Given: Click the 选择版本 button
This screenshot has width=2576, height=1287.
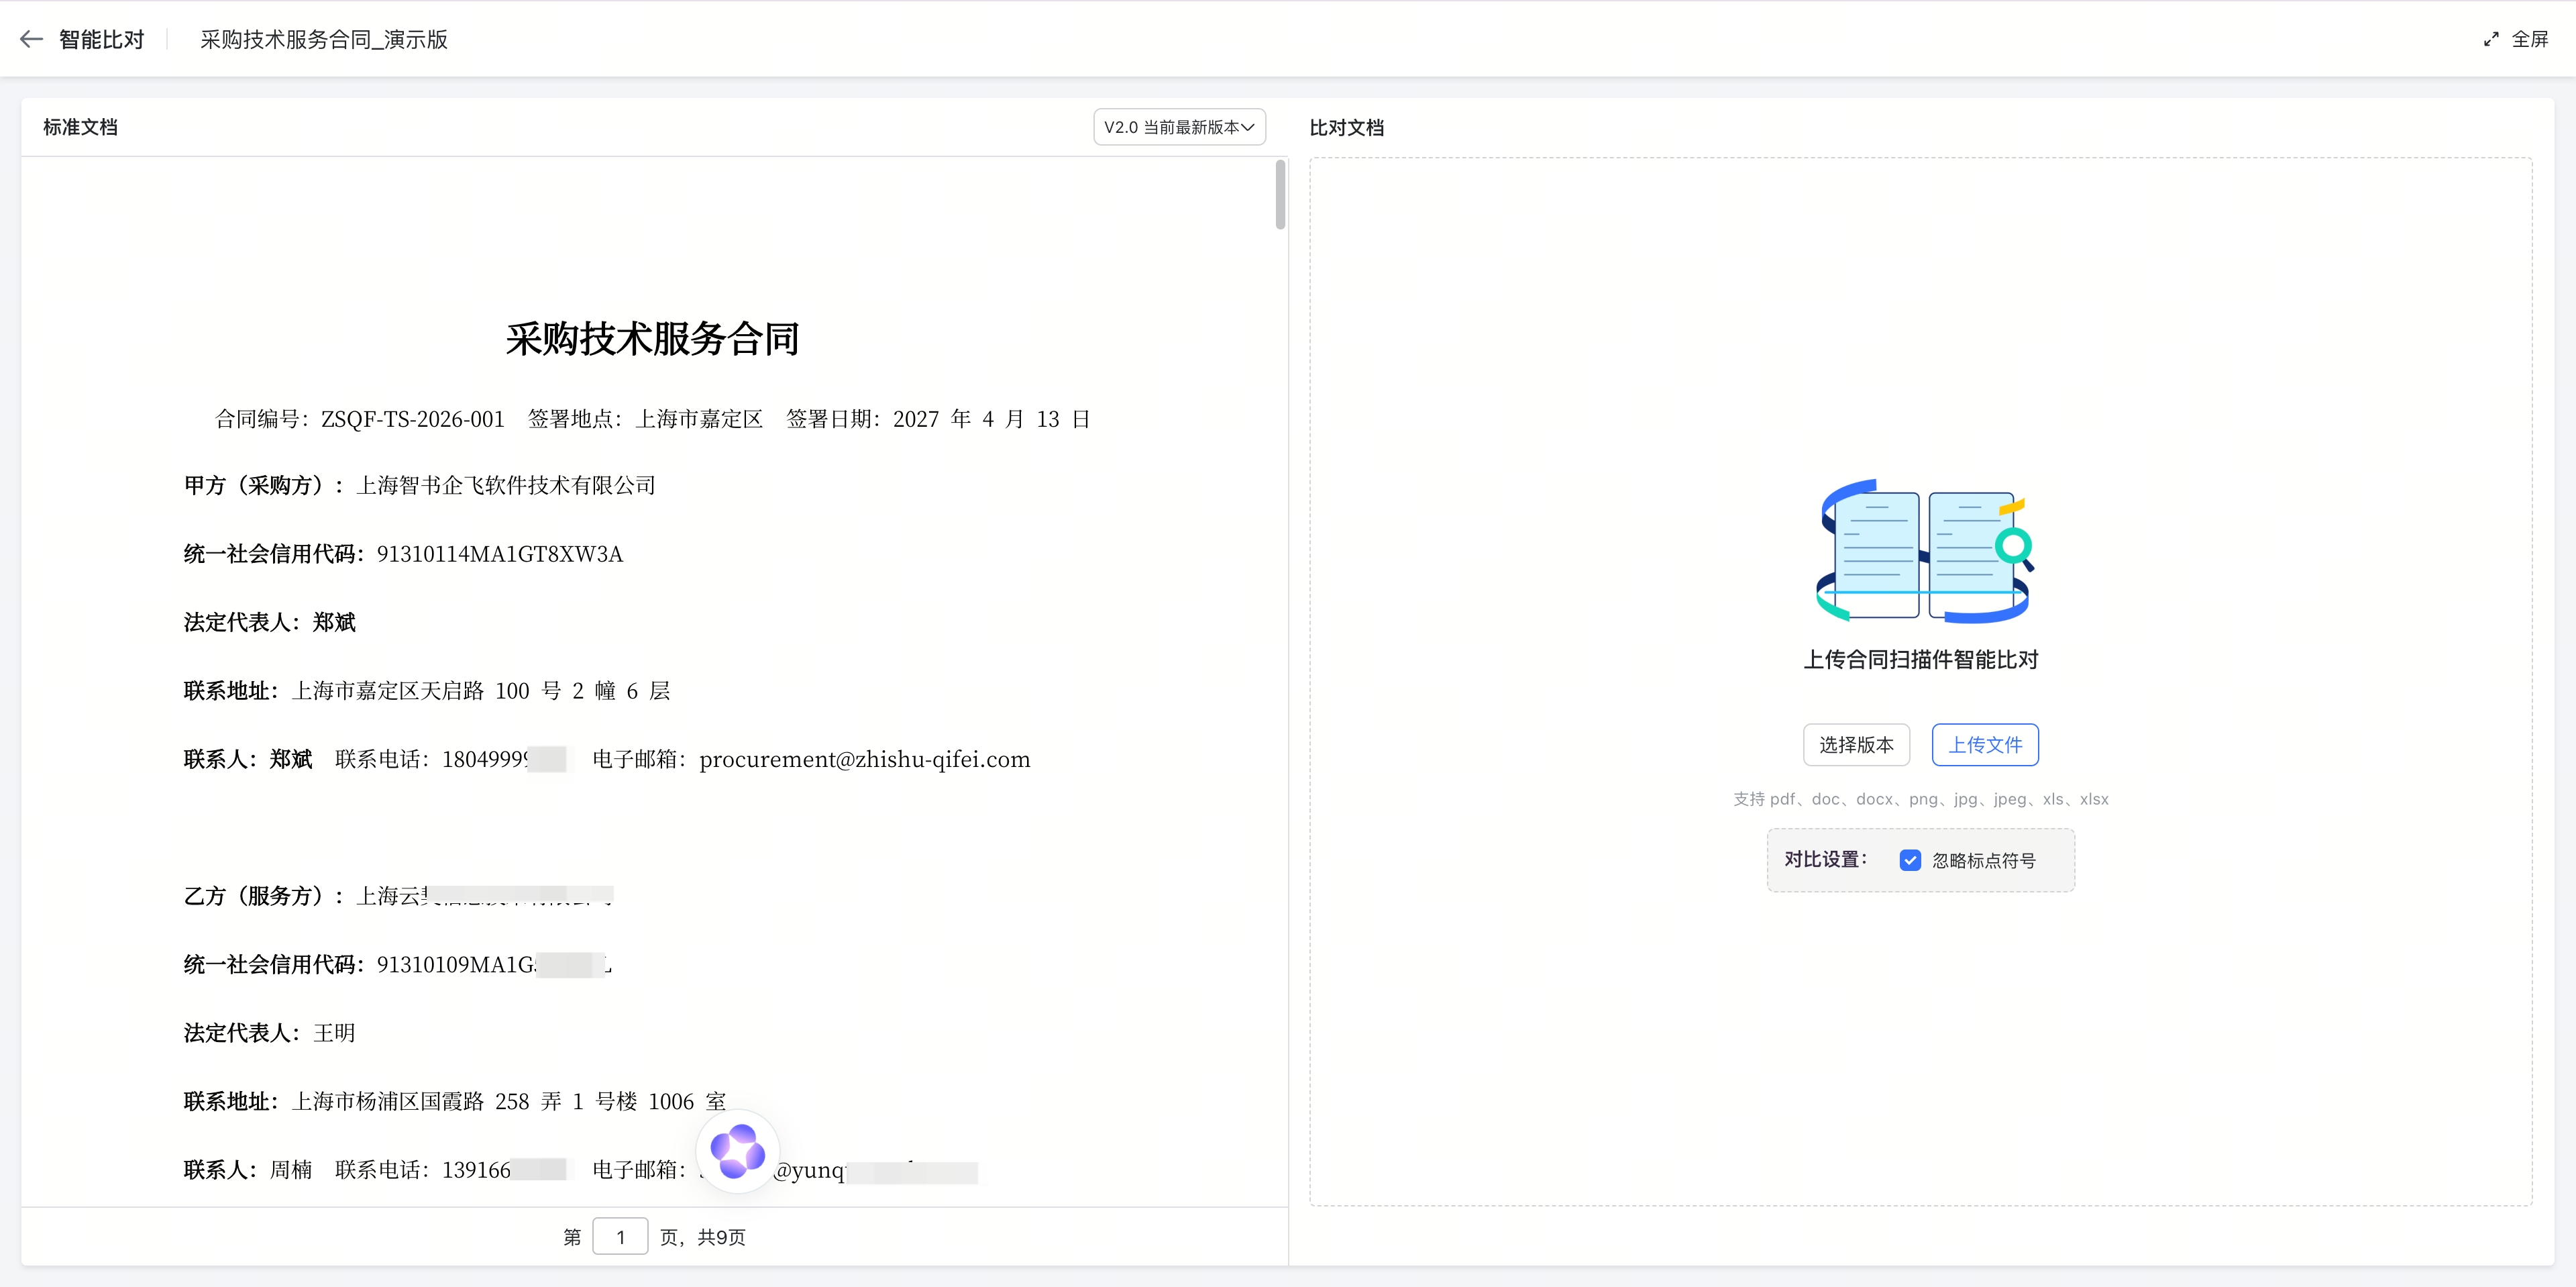Looking at the screenshot, I should 1856,745.
